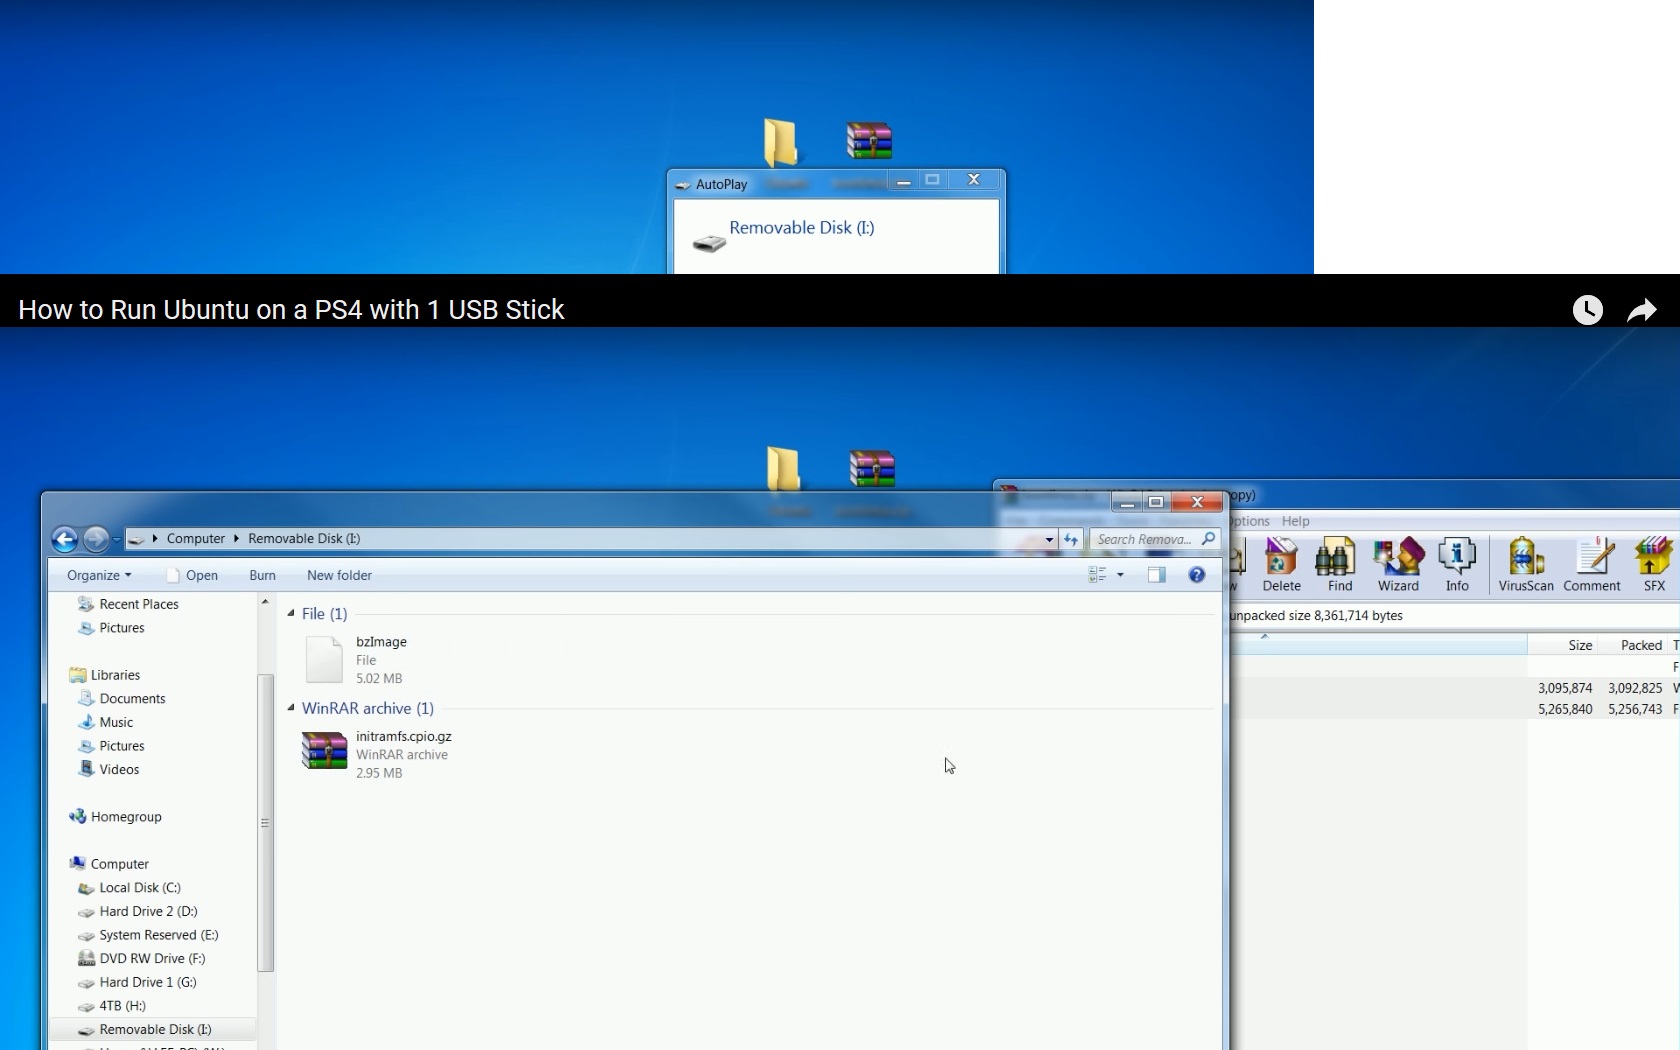
Task: Click the bzImage file name
Action: (x=381, y=642)
